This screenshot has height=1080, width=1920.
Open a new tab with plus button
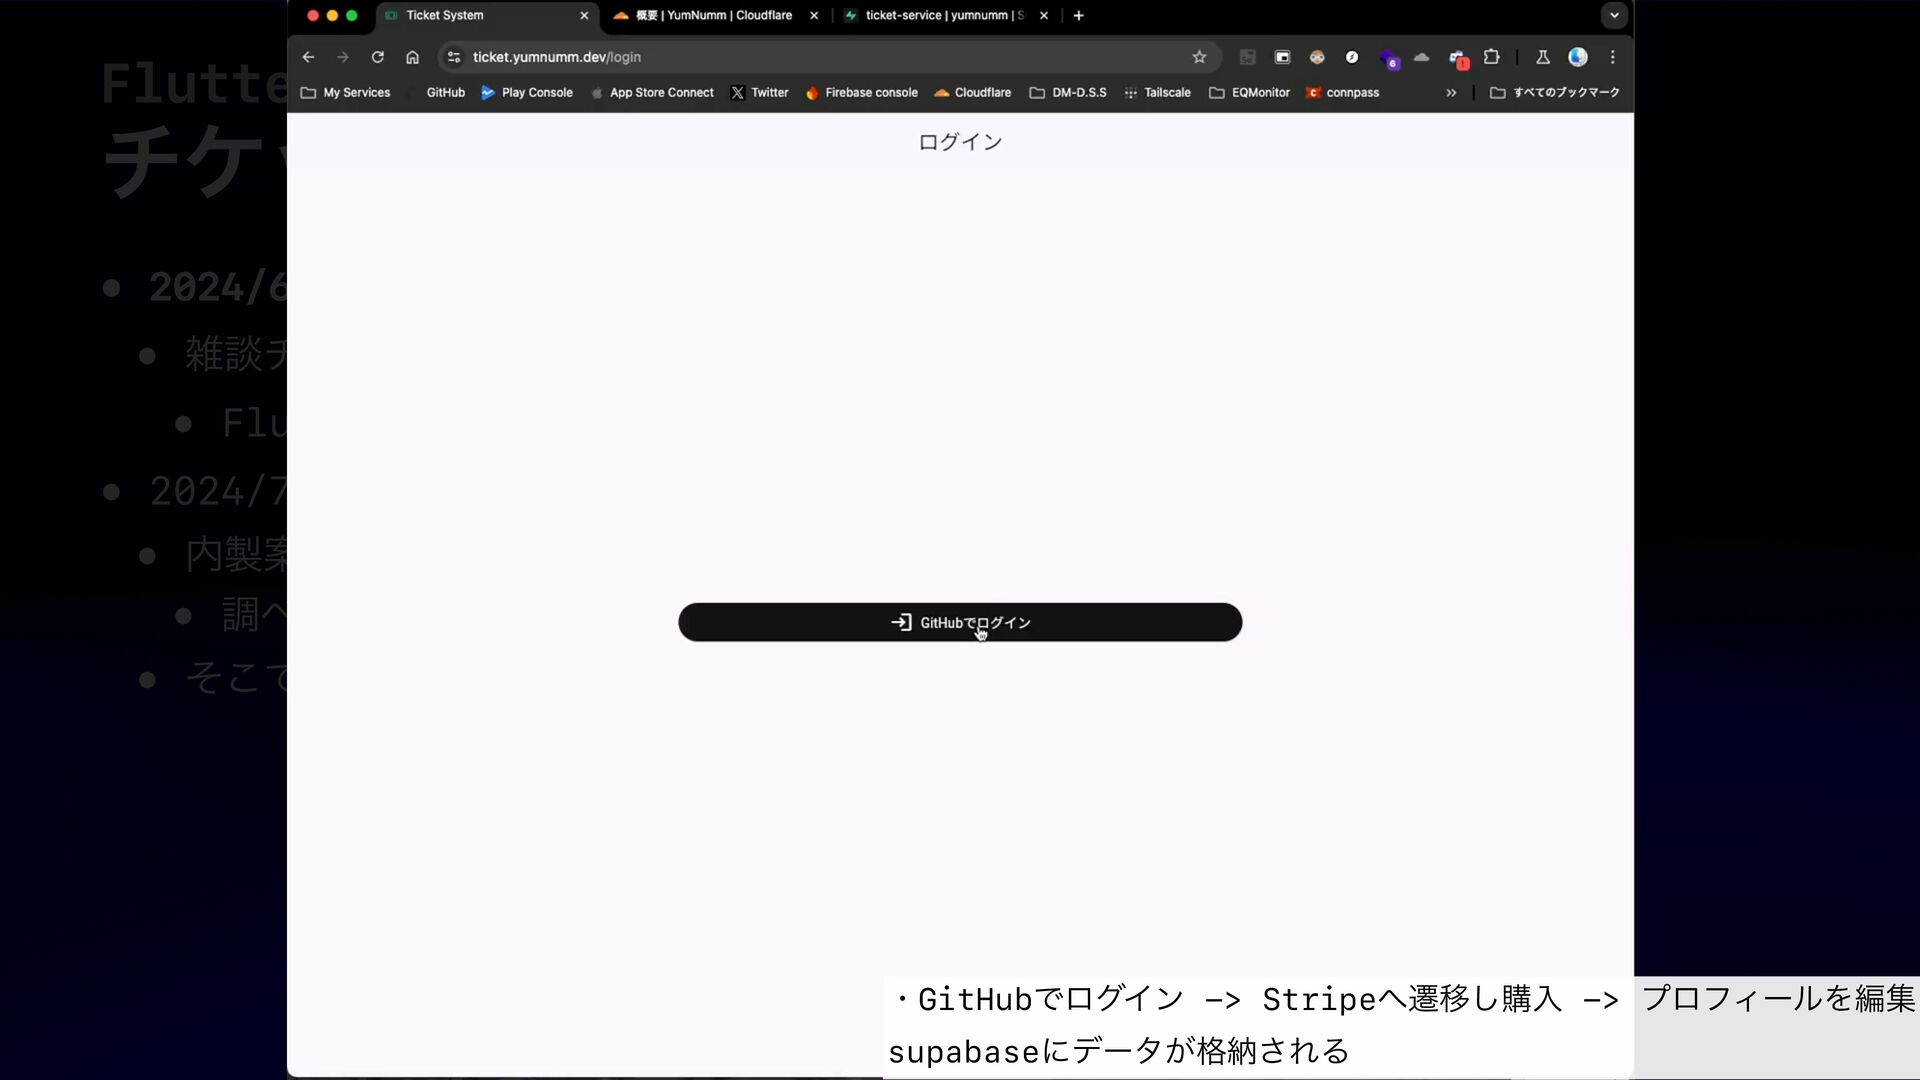tap(1078, 15)
